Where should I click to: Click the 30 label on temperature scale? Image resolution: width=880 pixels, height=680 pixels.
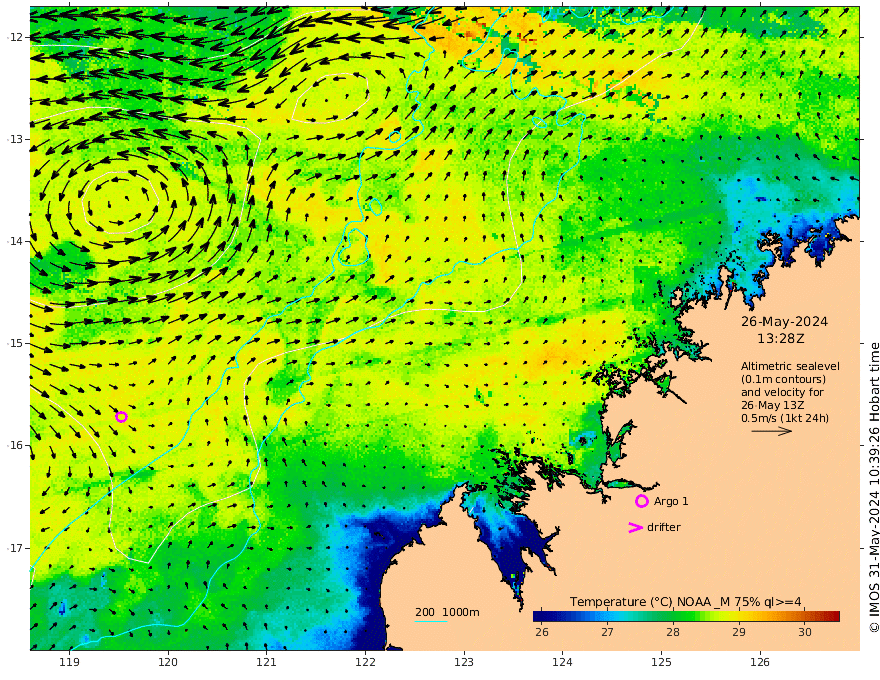click(x=805, y=632)
